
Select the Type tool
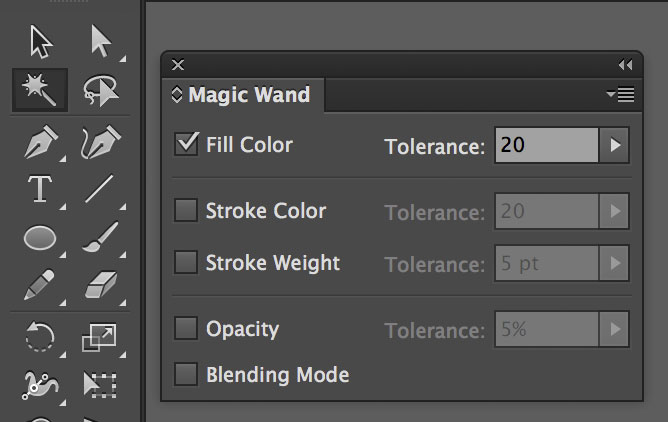(40, 189)
